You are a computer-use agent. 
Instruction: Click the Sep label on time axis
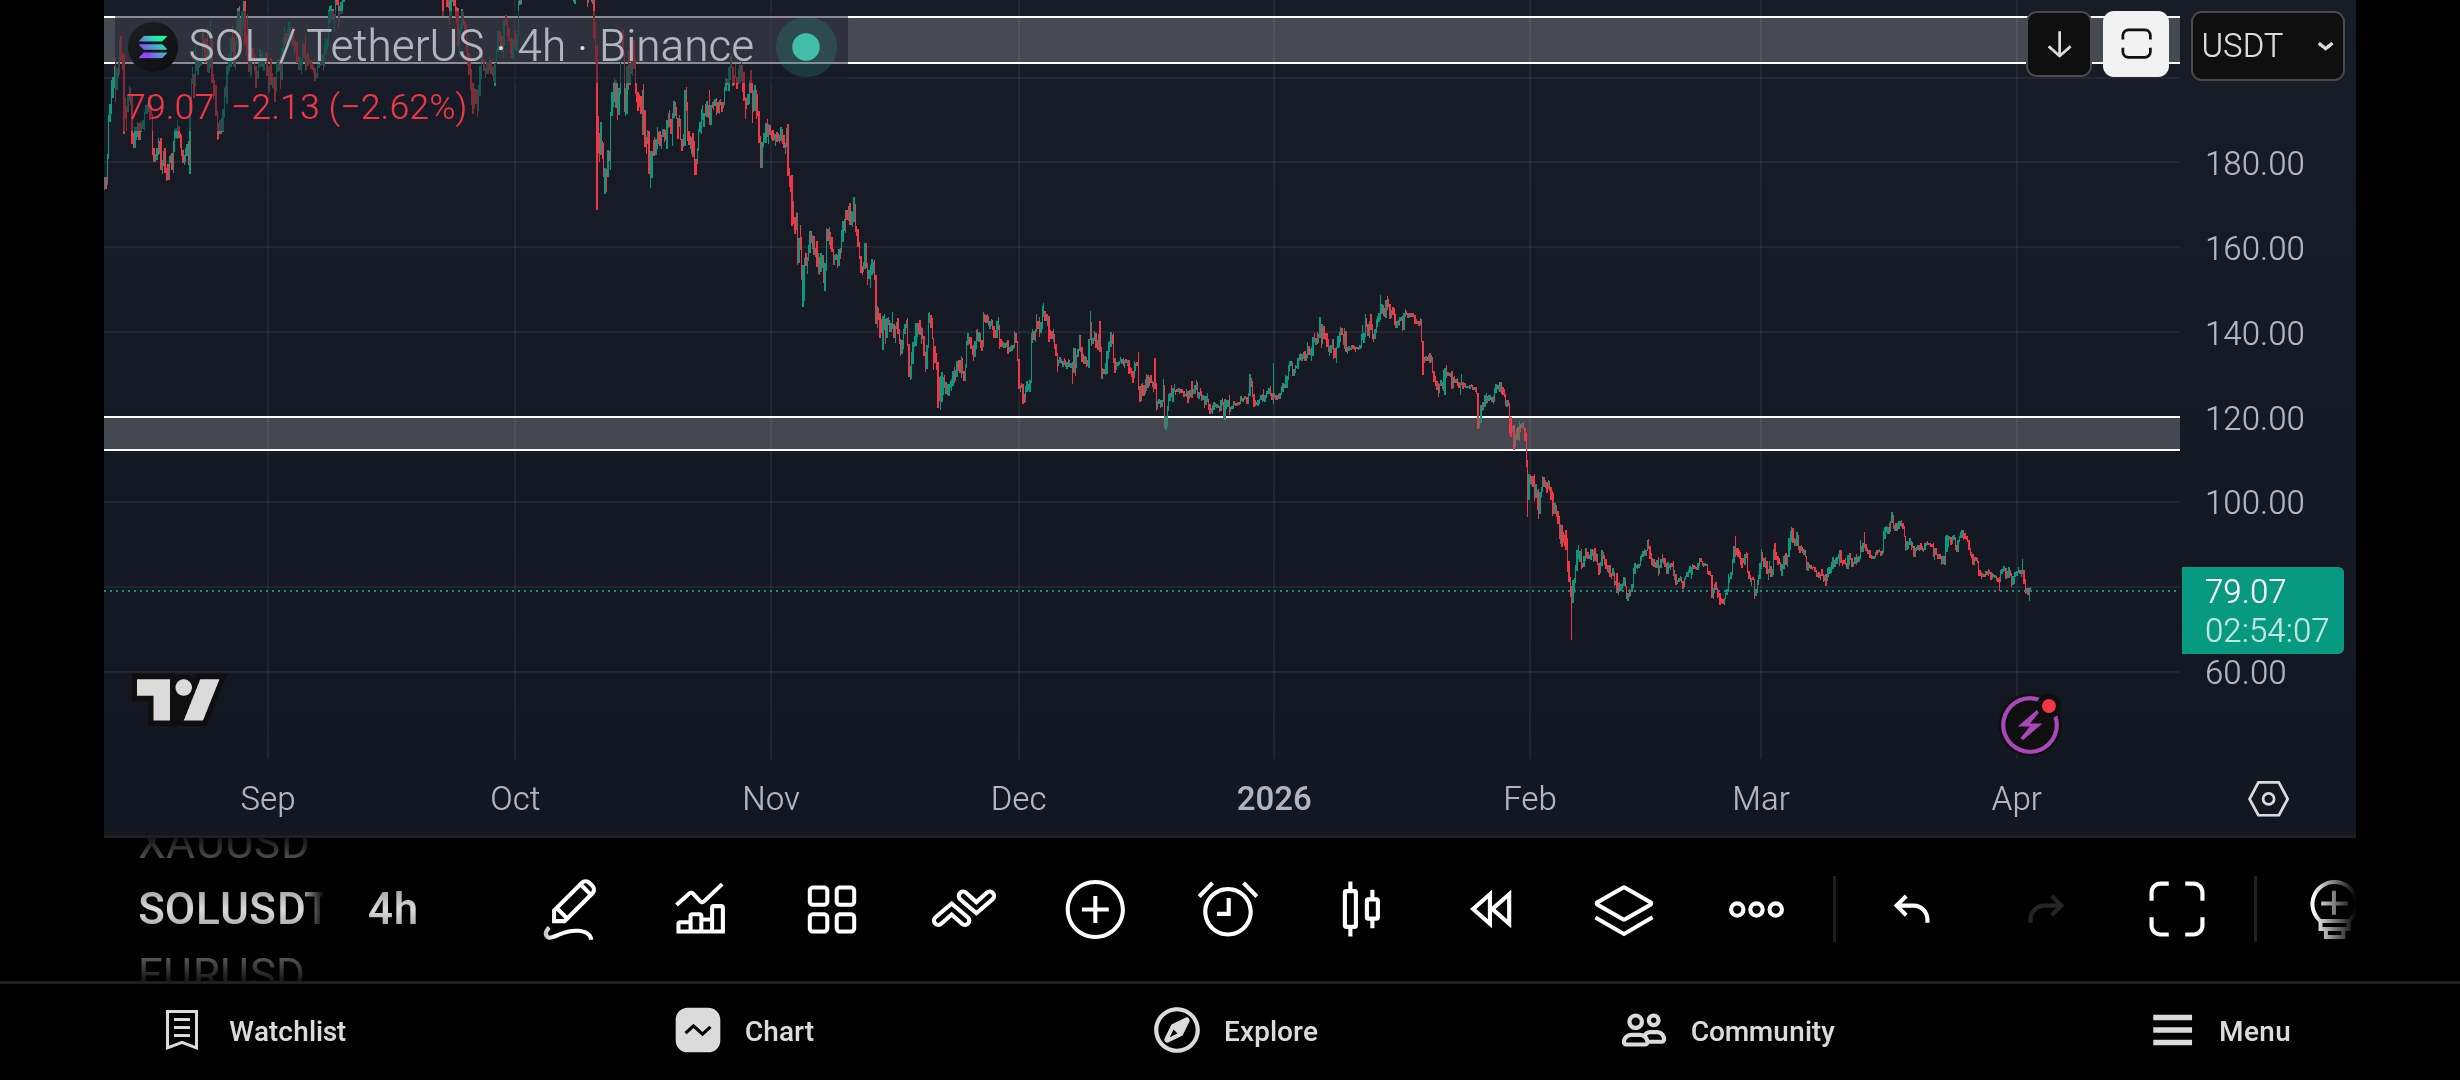[267, 799]
